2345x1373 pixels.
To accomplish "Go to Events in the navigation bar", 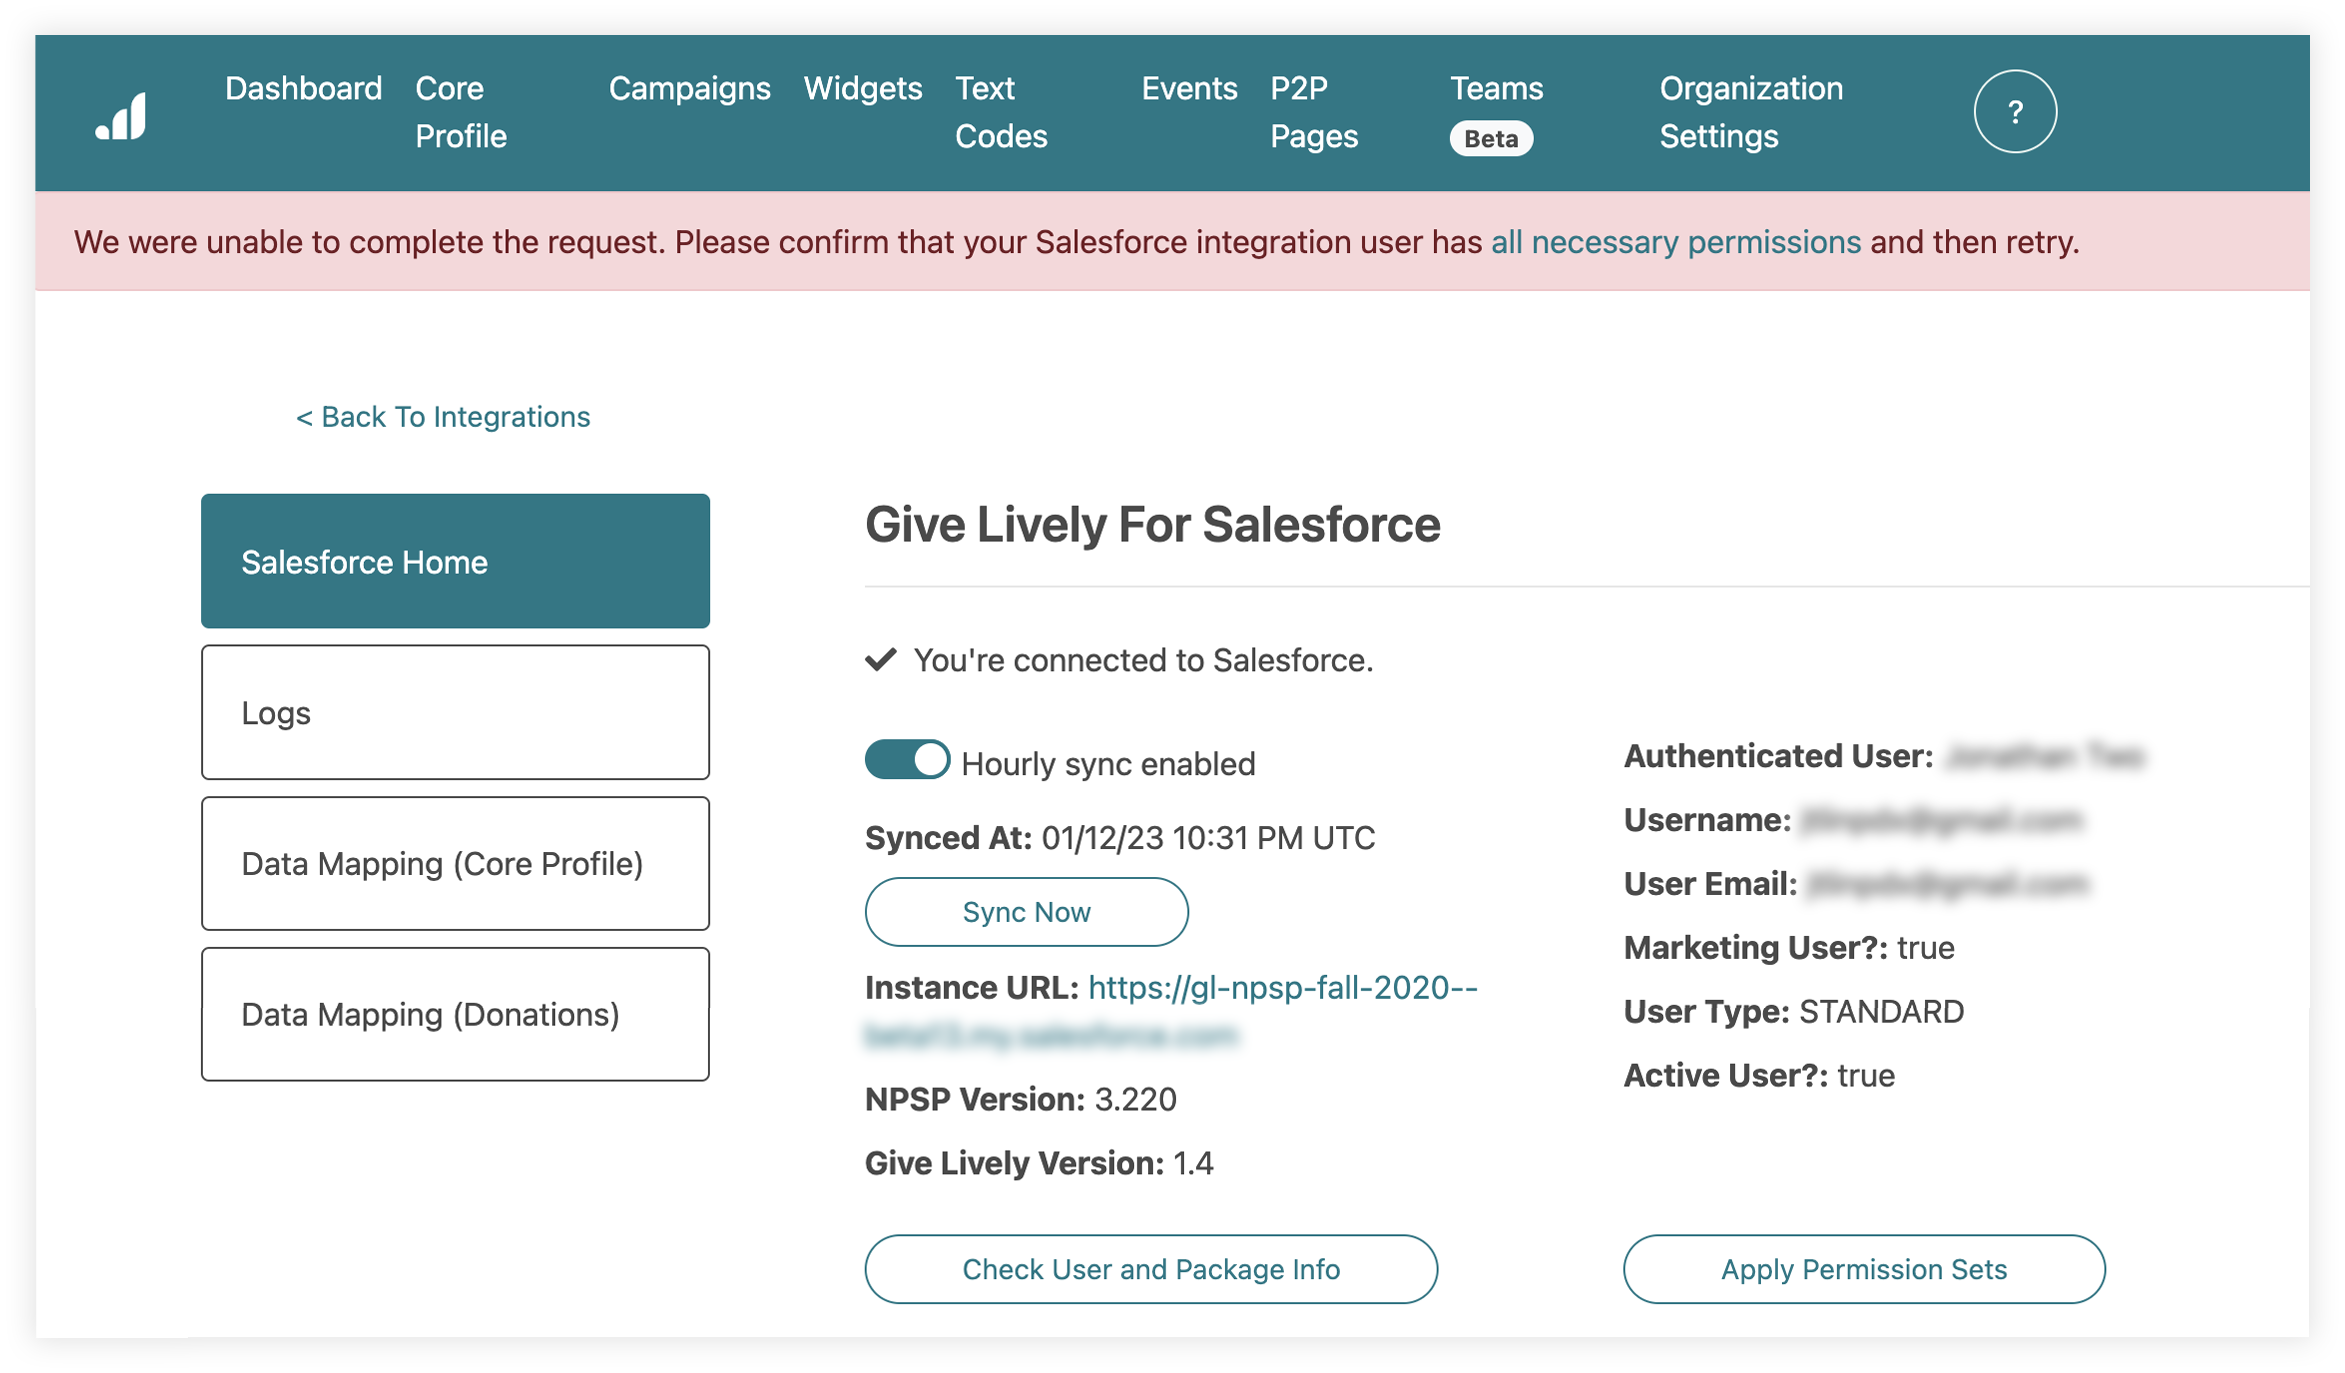I will 1189,88.
